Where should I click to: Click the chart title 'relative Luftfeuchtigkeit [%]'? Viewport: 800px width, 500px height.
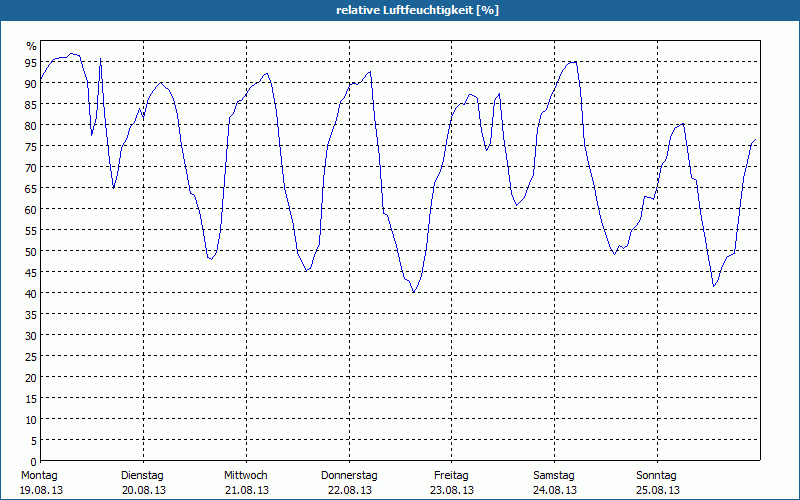(x=417, y=10)
